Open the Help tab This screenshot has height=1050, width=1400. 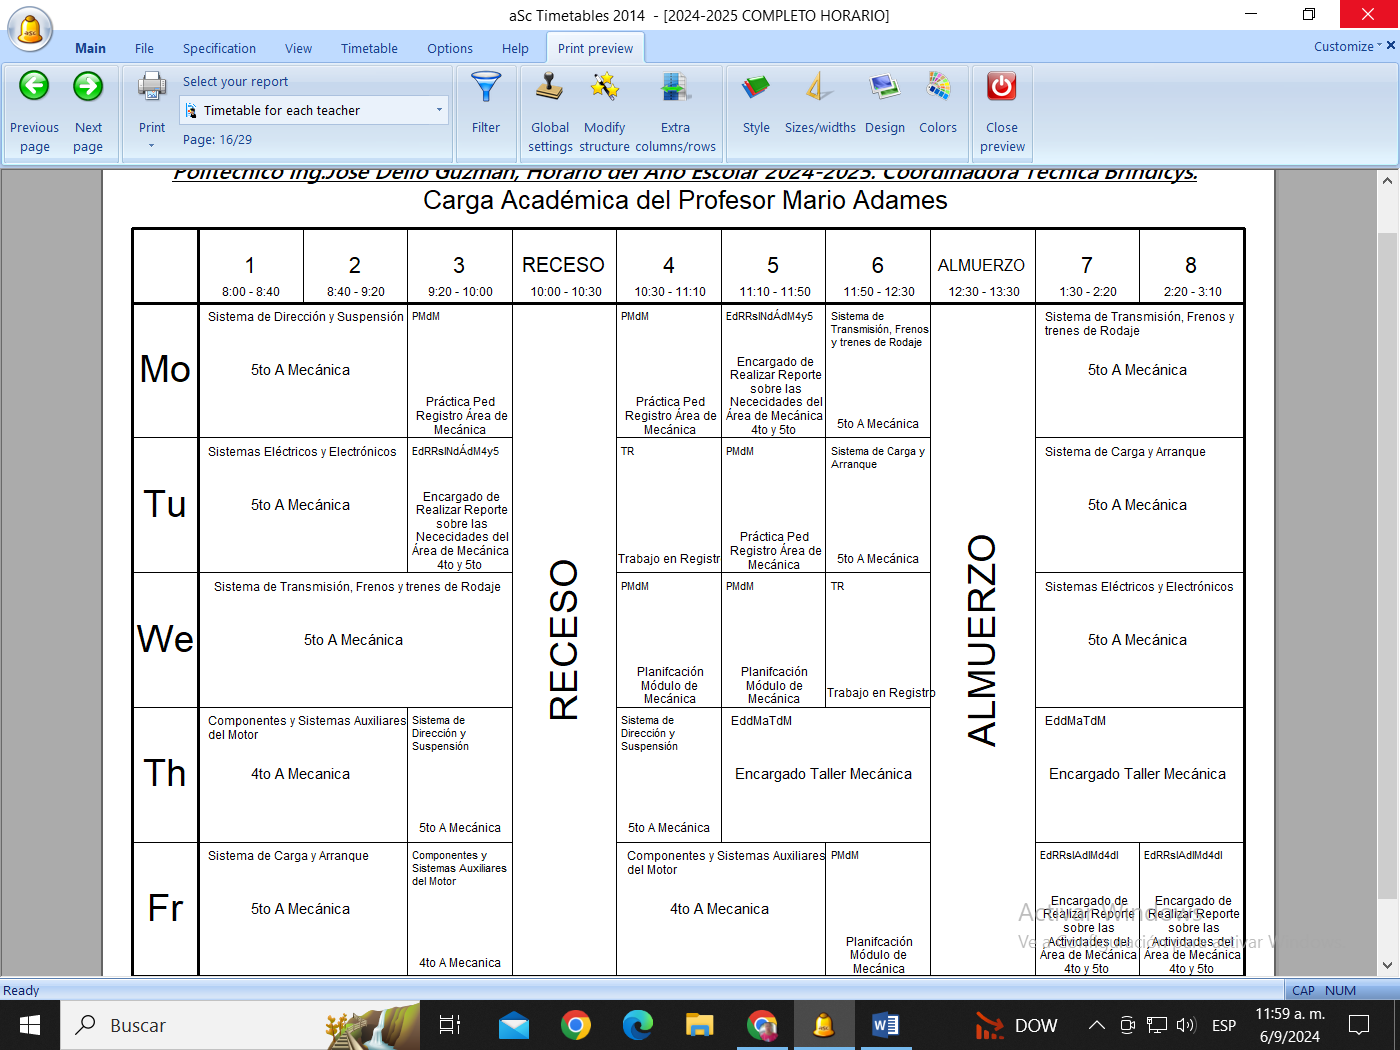(x=515, y=48)
